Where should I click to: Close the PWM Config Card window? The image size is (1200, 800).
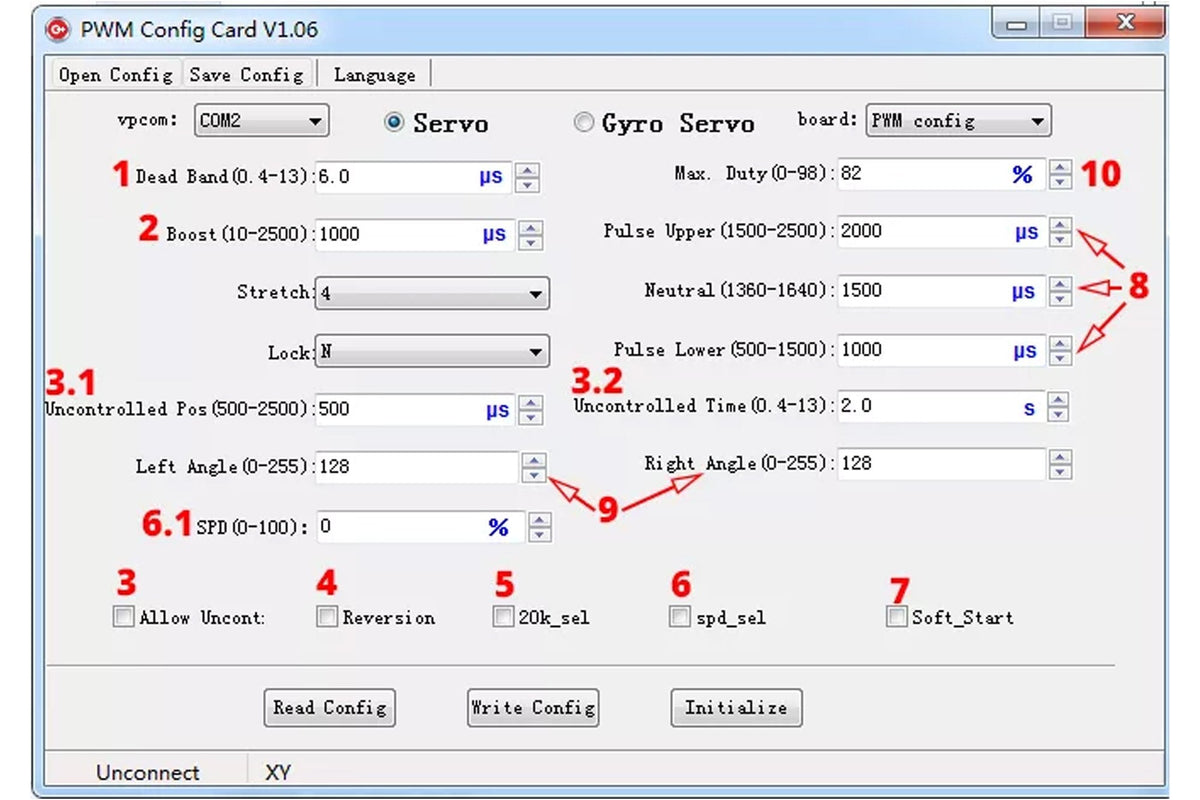pos(1125,24)
